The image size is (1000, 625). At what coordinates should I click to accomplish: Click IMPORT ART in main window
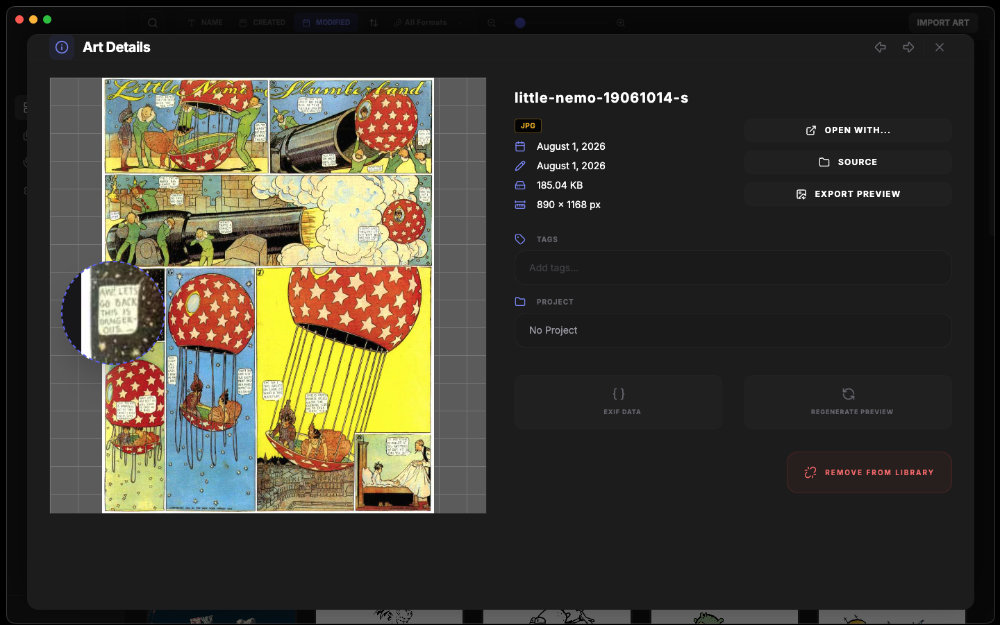[943, 22]
